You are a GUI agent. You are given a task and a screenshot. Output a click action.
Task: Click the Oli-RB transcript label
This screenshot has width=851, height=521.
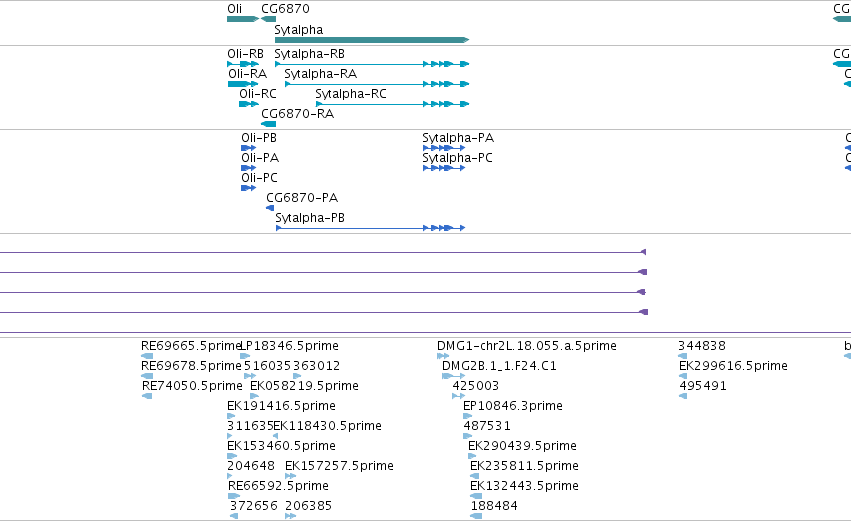pos(245,54)
